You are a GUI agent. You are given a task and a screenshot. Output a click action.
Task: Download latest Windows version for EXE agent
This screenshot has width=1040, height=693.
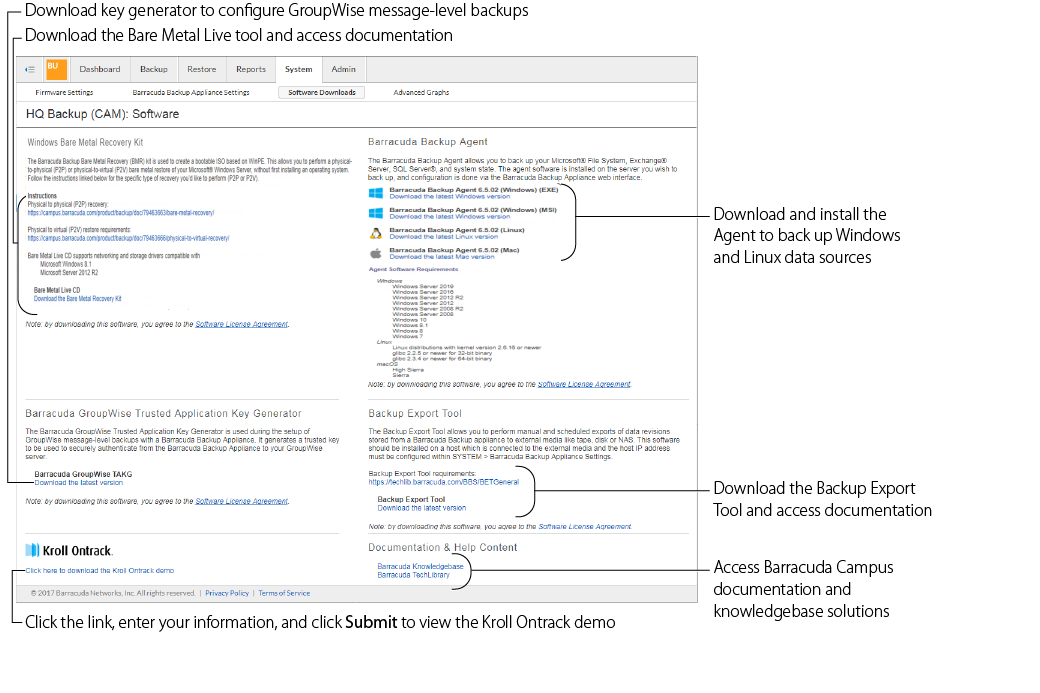(450, 196)
